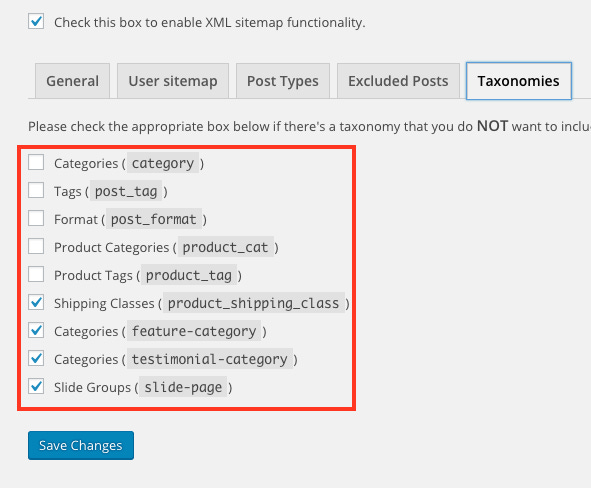Uncheck the Shipping Classes checkbox
The height and width of the screenshot is (488, 591).
[36, 302]
